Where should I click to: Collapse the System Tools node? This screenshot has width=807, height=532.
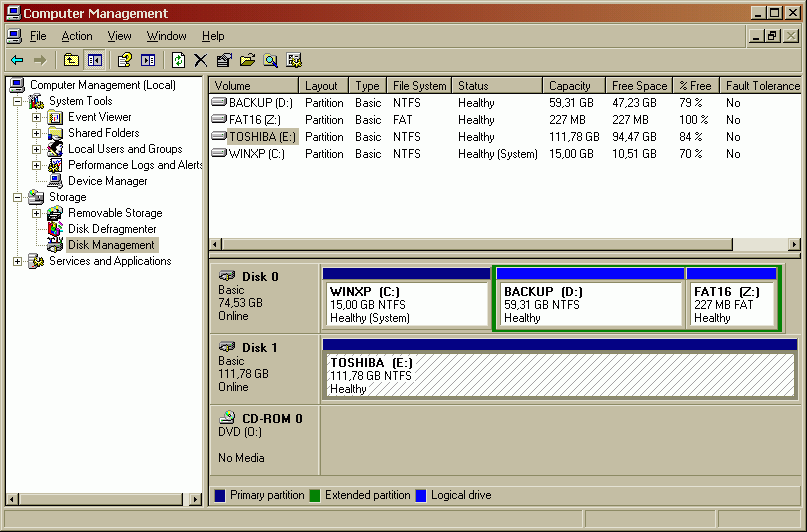pyautogui.click(x=17, y=101)
